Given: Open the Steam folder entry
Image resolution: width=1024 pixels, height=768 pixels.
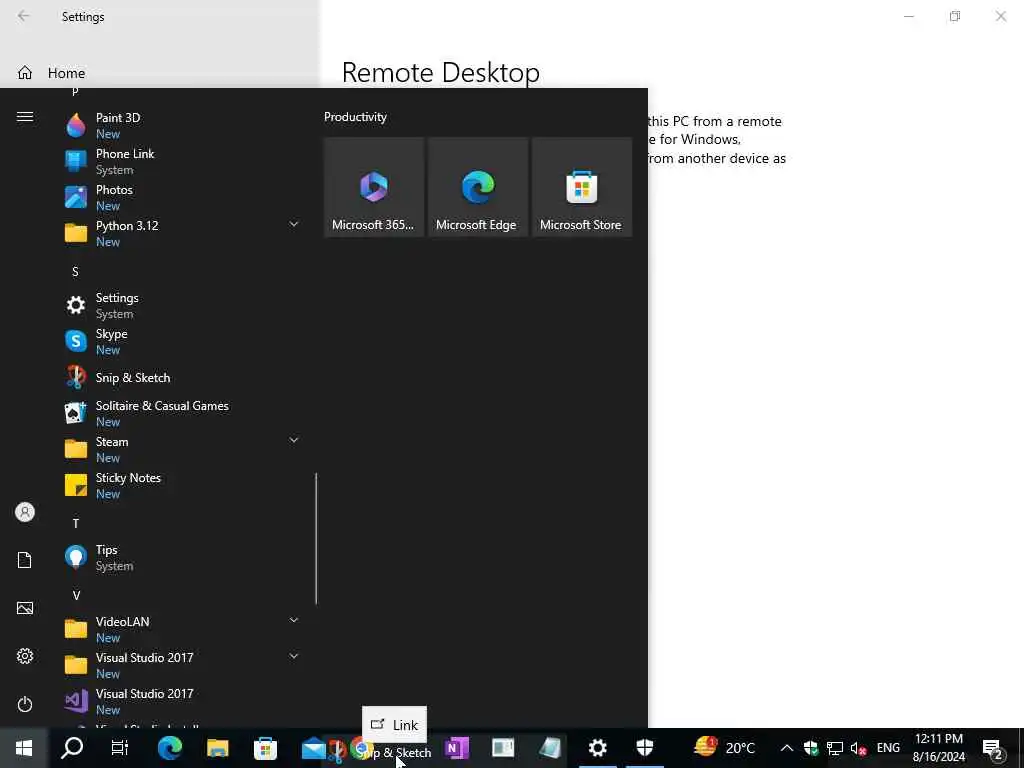Looking at the screenshot, I should pos(181,449).
